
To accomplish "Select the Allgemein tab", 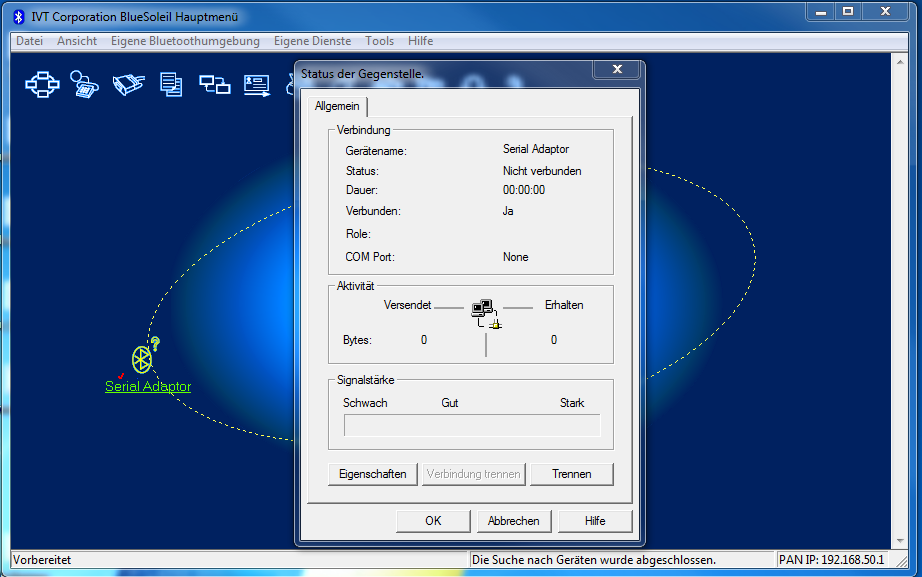I will pyautogui.click(x=337, y=106).
